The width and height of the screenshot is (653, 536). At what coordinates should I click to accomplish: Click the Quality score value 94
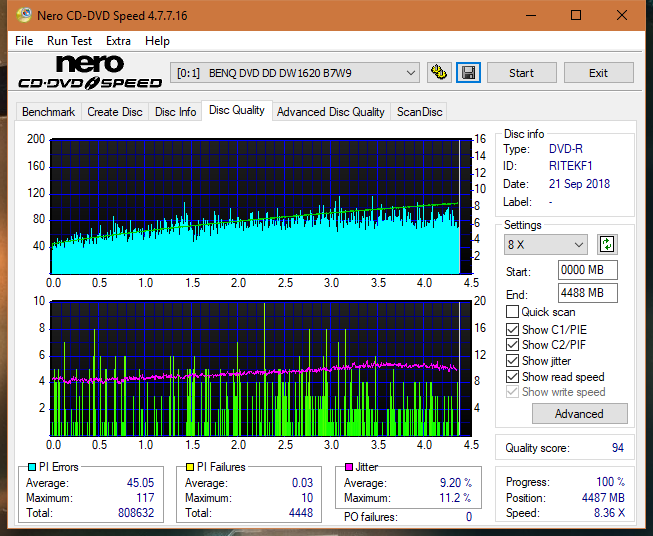point(618,448)
